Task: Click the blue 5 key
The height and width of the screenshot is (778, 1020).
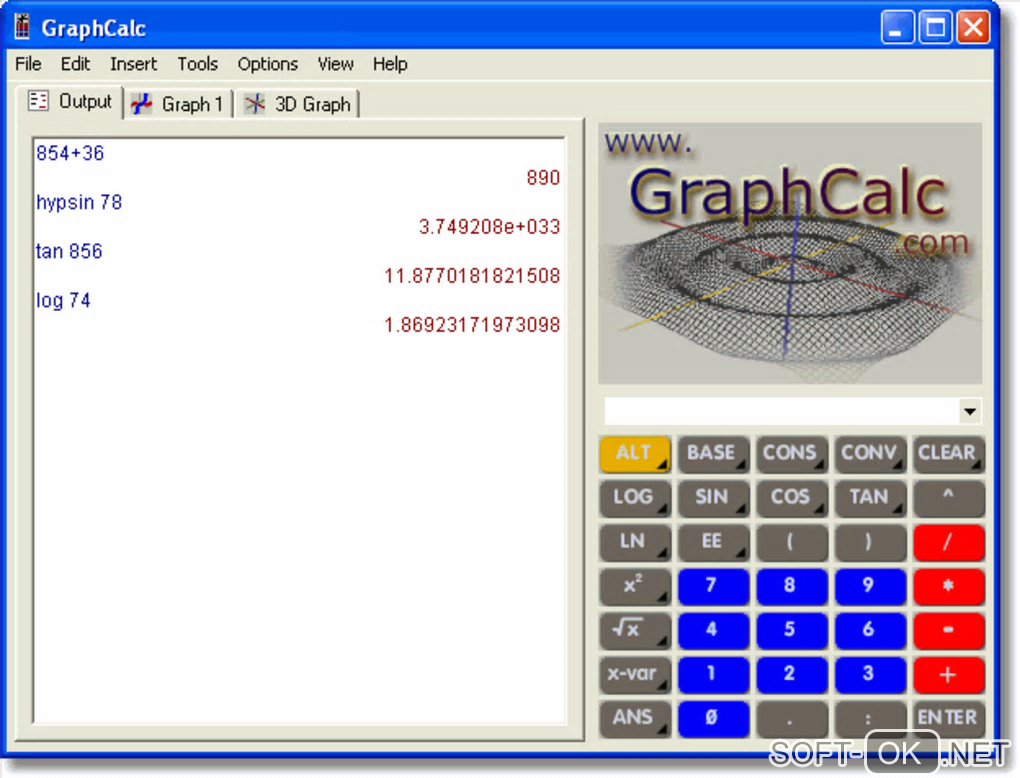Action: (791, 630)
